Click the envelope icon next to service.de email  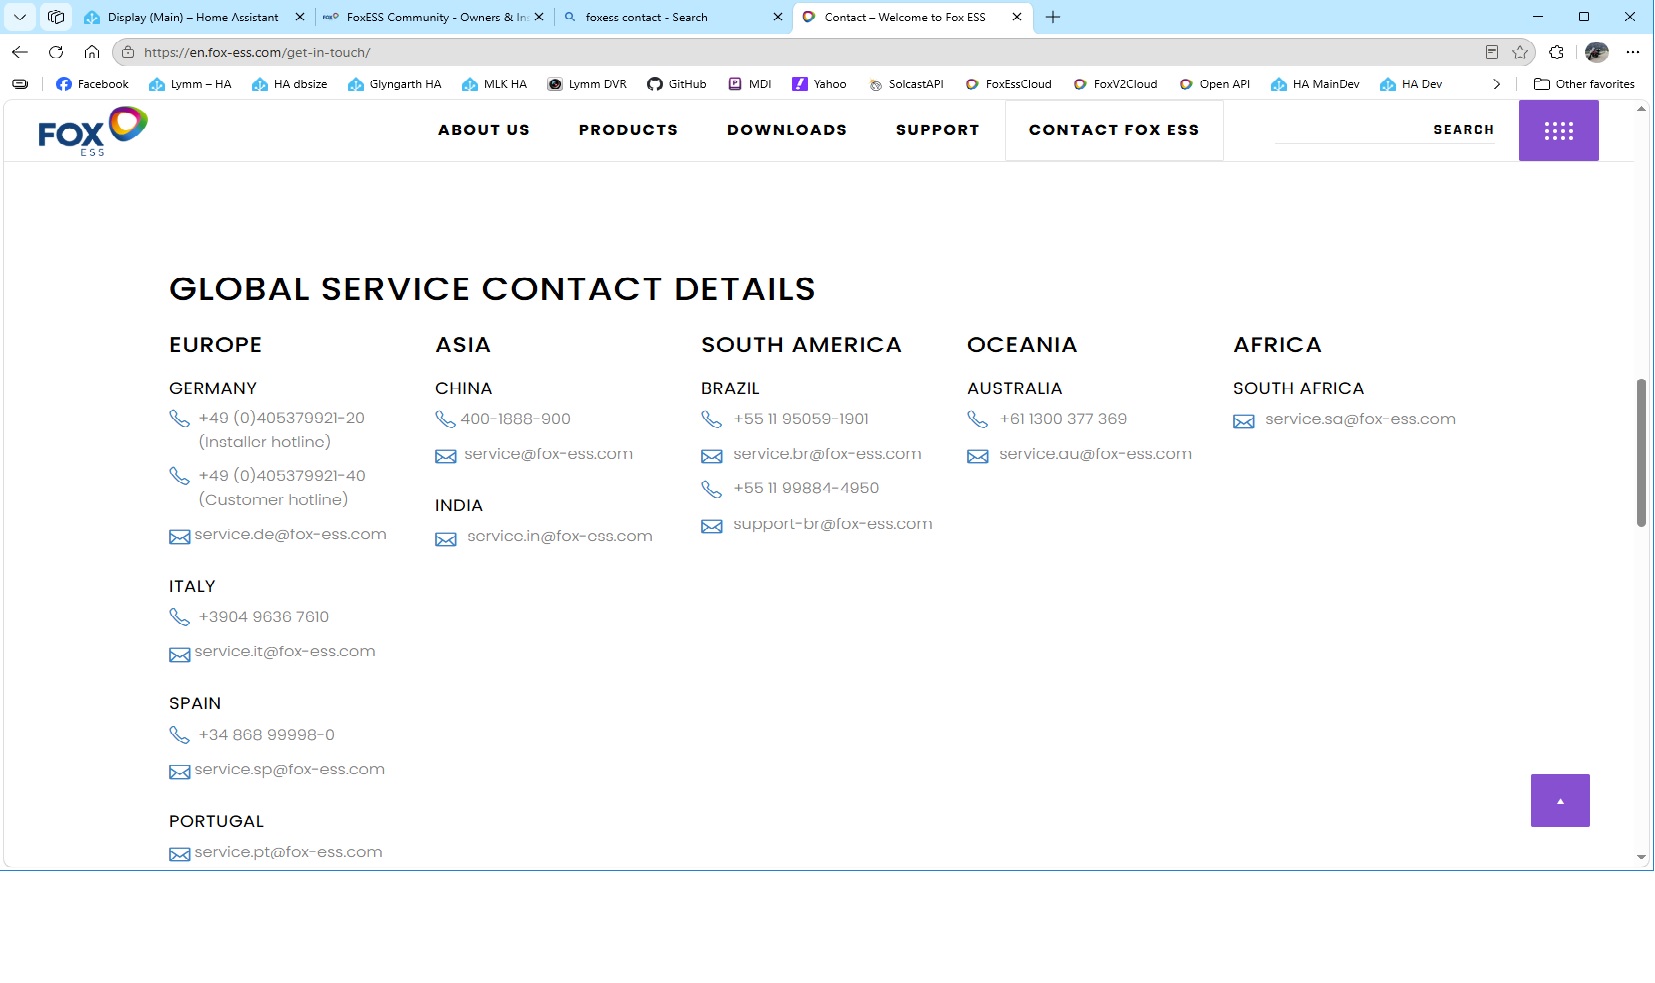(179, 537)
